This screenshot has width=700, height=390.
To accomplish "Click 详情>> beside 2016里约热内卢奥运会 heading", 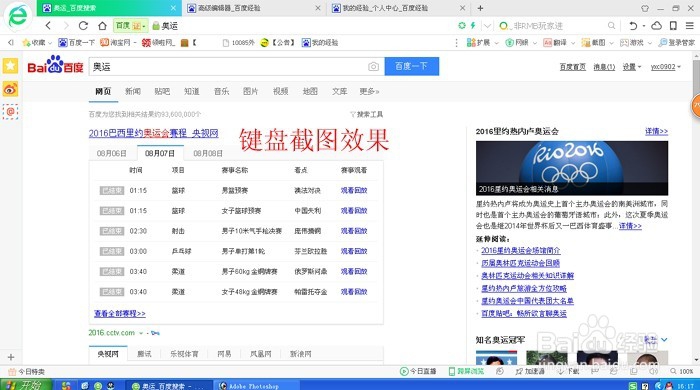I will click(656, 131).
